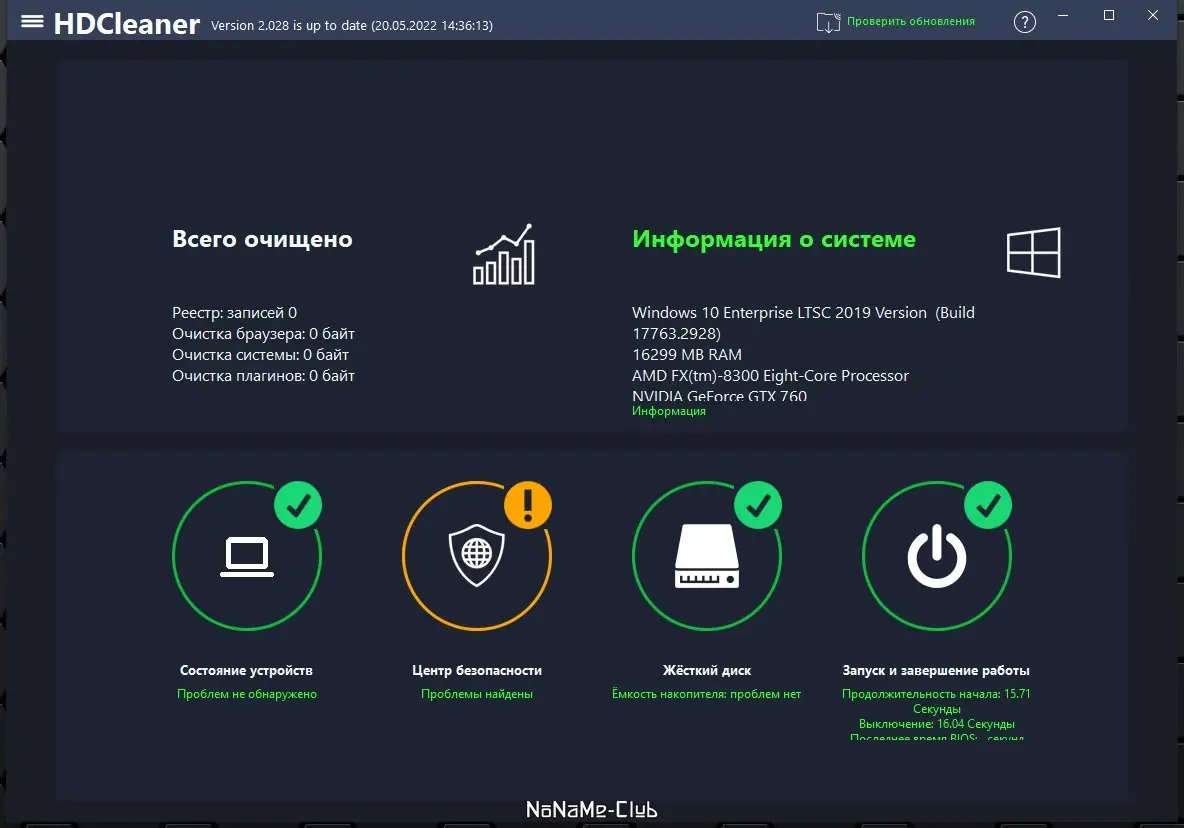Open the hard disk drive icon
This screenshot has height=828, width=1184.
pos(707,556)
